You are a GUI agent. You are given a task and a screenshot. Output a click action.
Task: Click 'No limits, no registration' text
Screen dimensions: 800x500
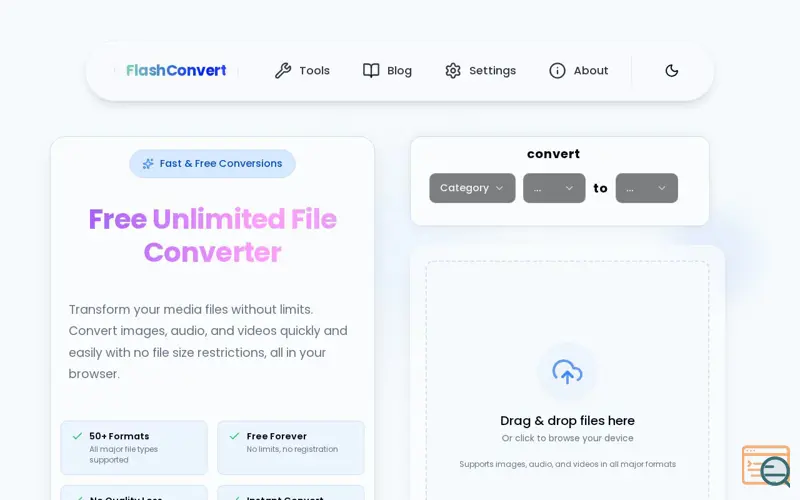(292, 449)
